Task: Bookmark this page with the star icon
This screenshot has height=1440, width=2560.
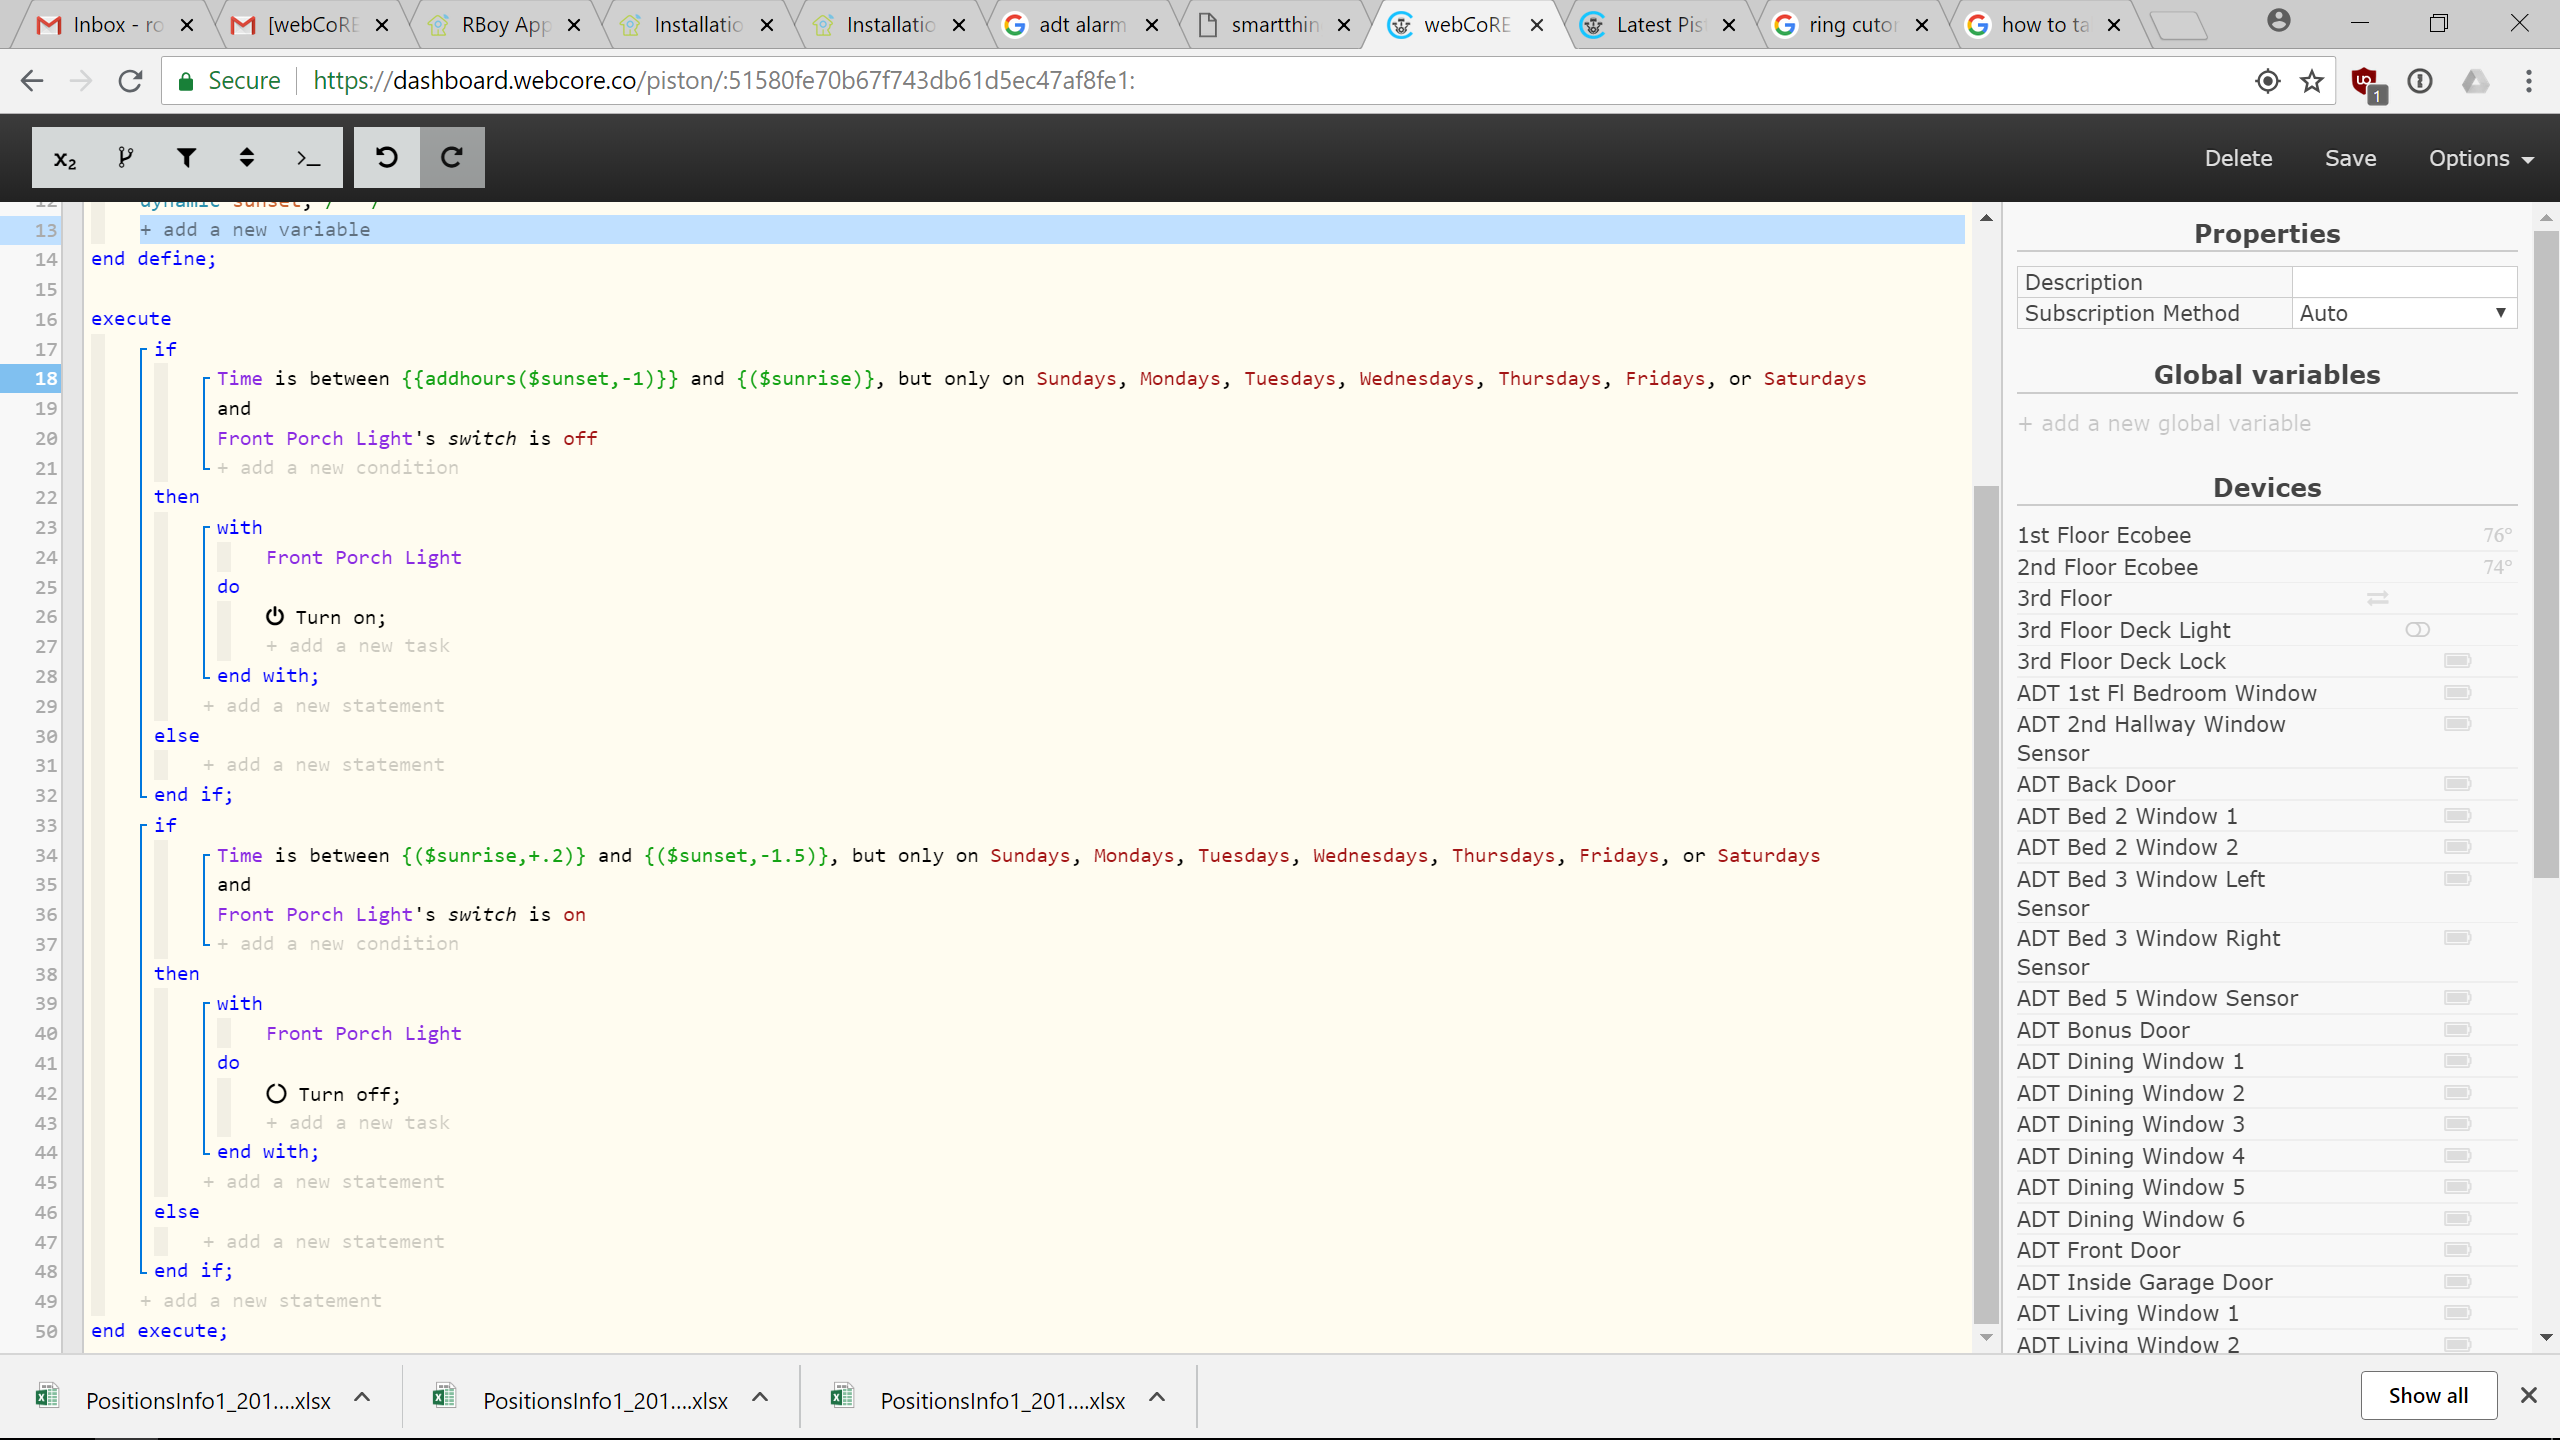Action: coord(2311,81)
